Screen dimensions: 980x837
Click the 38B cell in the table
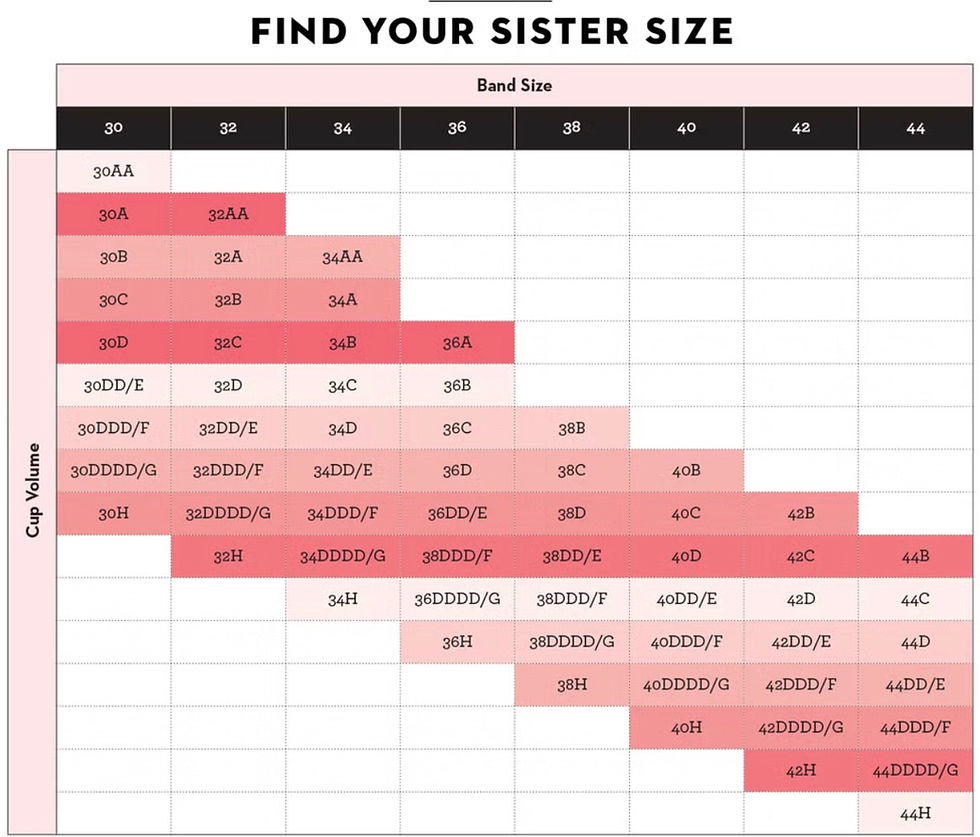tap(571, 428)
